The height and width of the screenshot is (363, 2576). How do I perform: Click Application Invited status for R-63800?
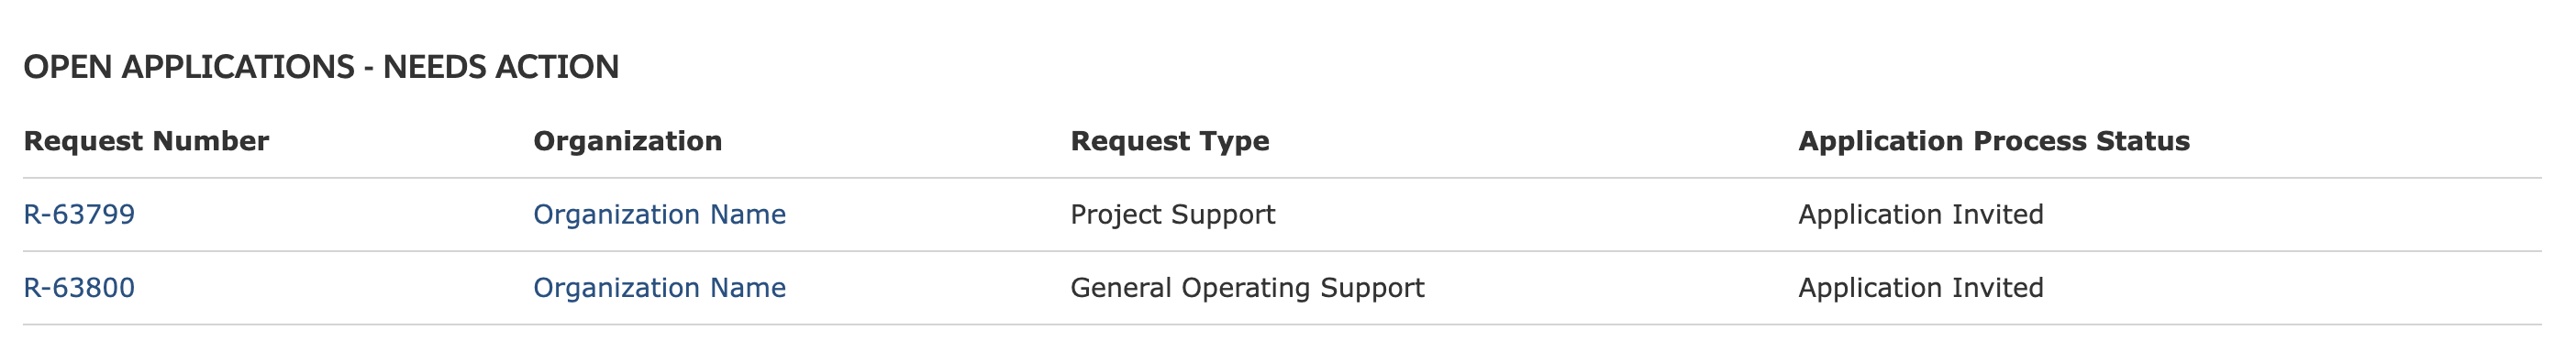point(1920,288)
